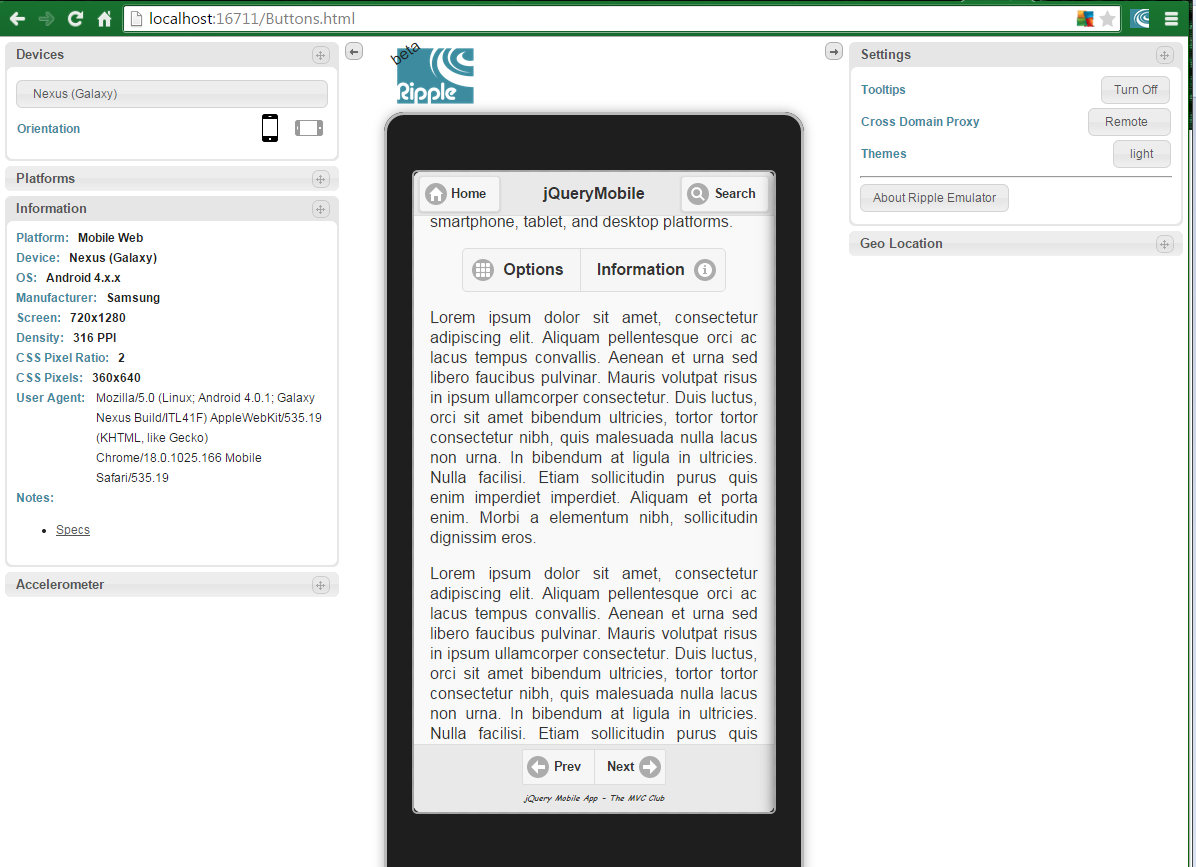The height and width of the screenshot is (867, 1196).
Task: Select landscape orientation phone icon
Action: [x=309, y=128]
